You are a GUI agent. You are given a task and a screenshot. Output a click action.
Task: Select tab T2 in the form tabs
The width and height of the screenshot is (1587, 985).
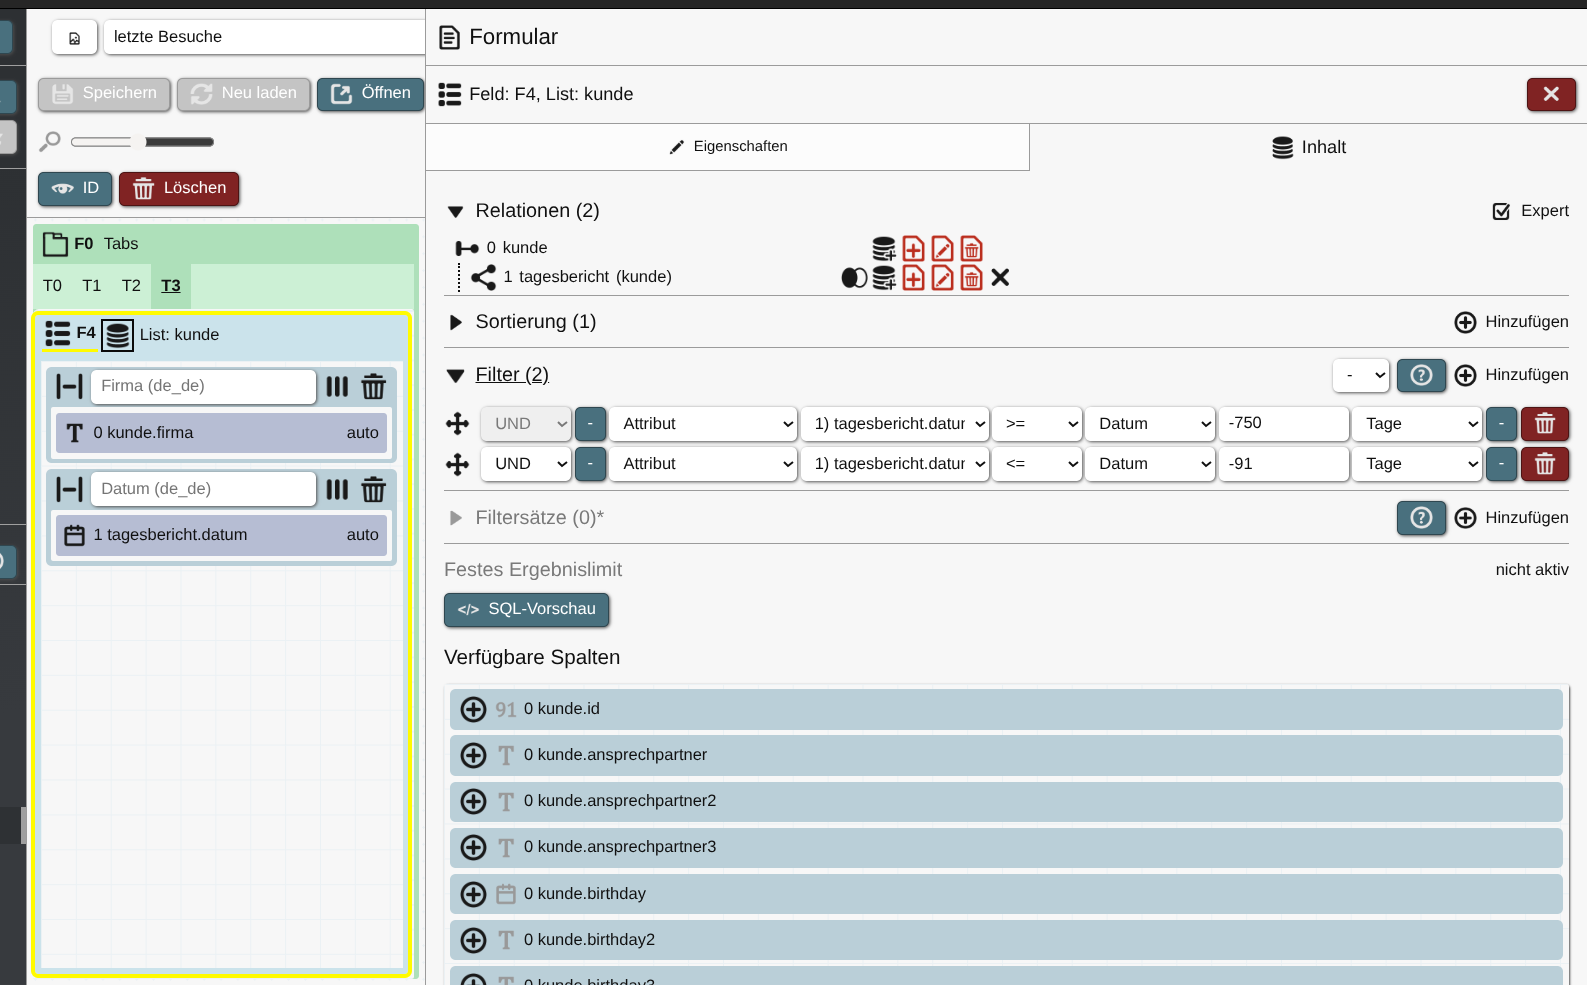pos(131,286)
